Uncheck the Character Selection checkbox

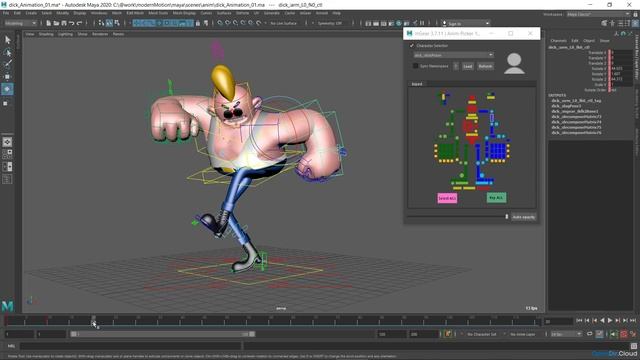412,46
